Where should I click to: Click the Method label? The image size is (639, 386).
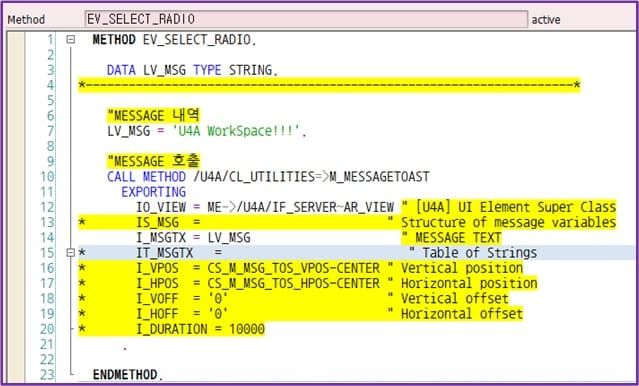click(26, 20)
